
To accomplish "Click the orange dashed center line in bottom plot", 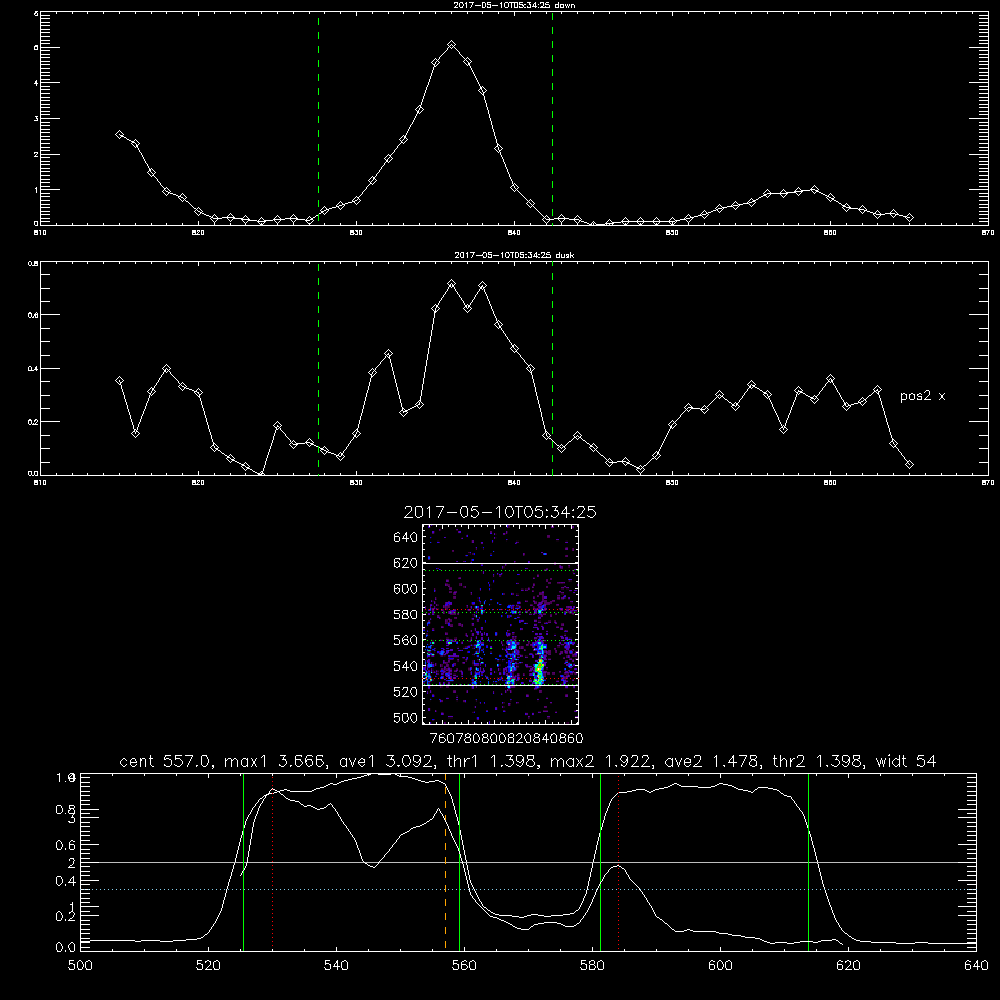I will point(445,861).
